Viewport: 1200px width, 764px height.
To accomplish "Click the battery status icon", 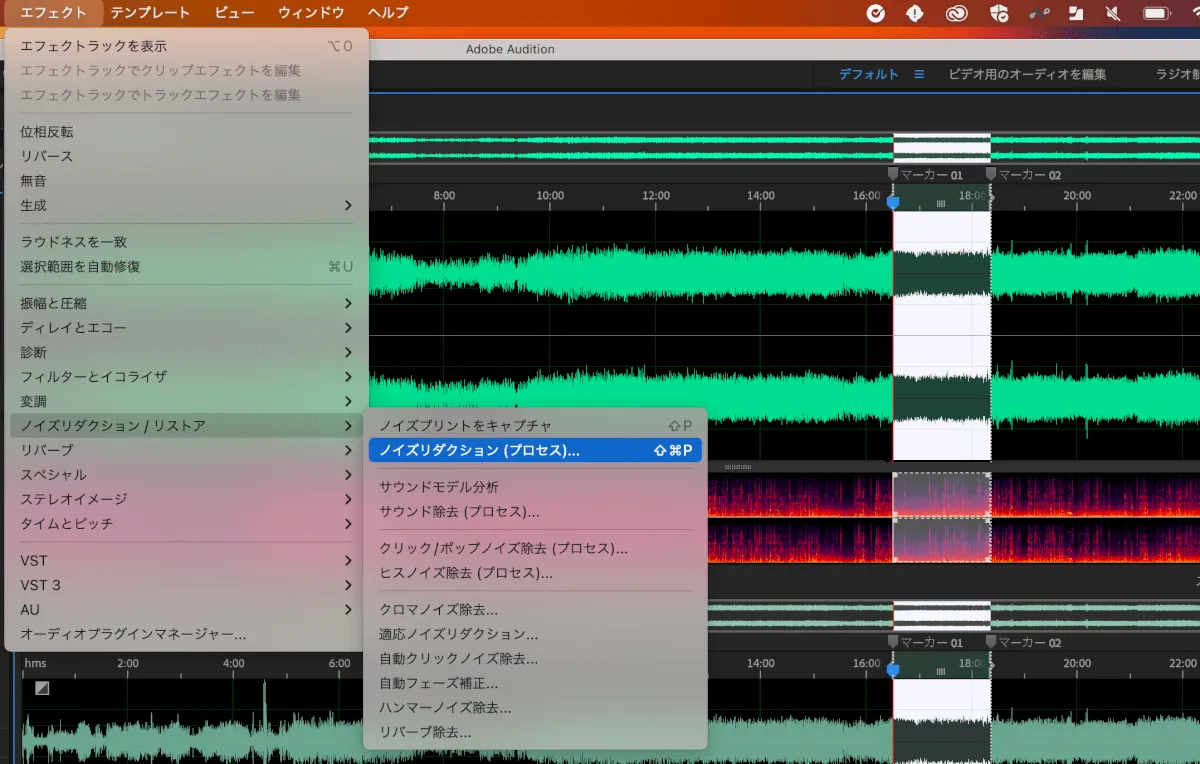I will click(1157, 13).
